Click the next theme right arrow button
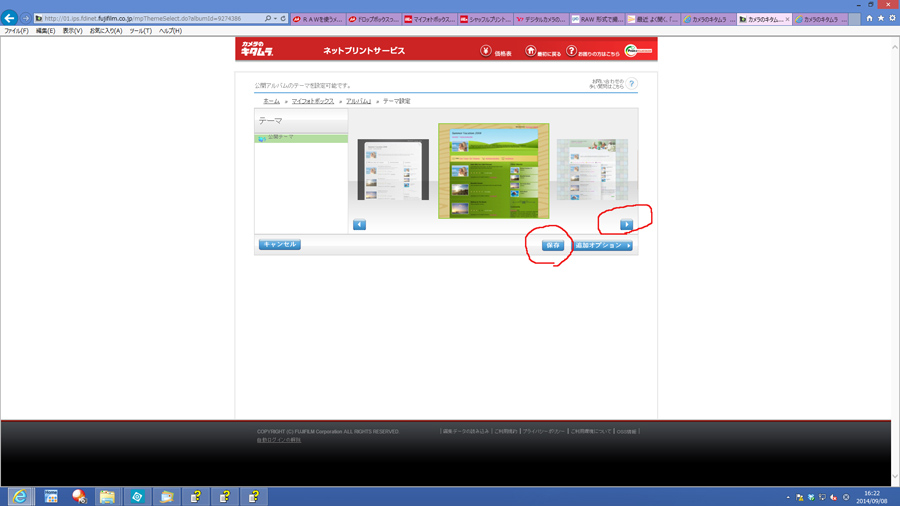900x506 pixels. pos(626,225)
